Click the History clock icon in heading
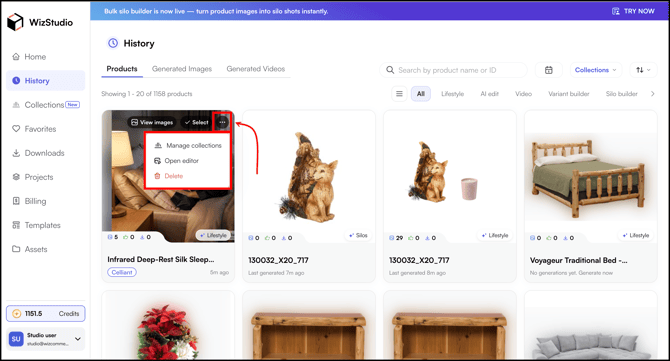670x361 pixels. click(113, 43)
